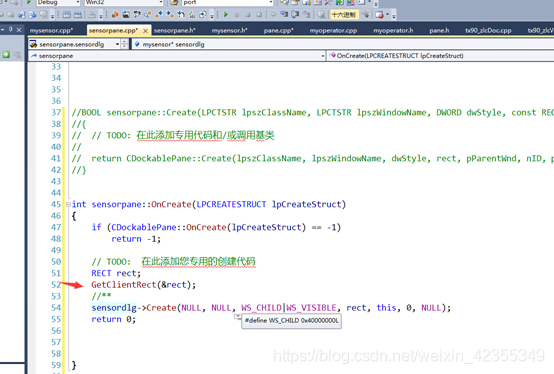Close the left docked panel

19,30
